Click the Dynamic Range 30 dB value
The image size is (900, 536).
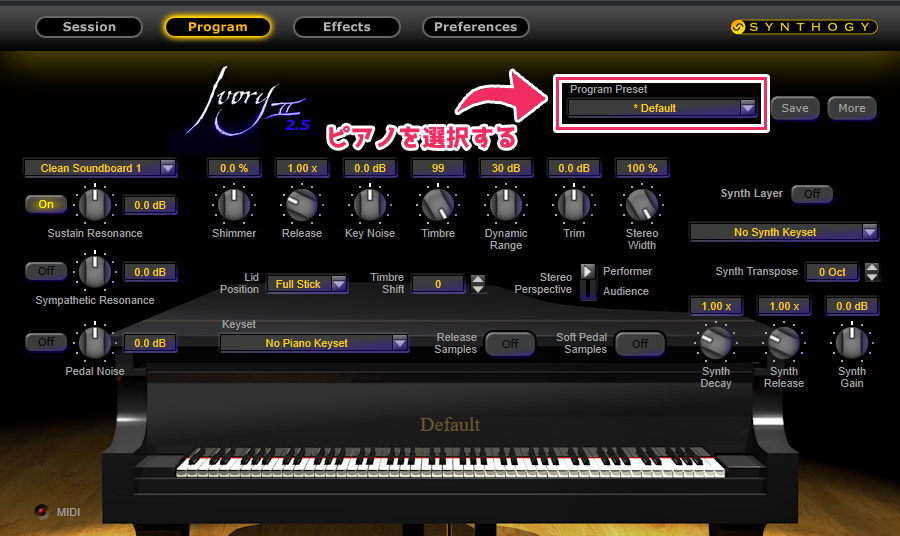click(x=506, y=168)
